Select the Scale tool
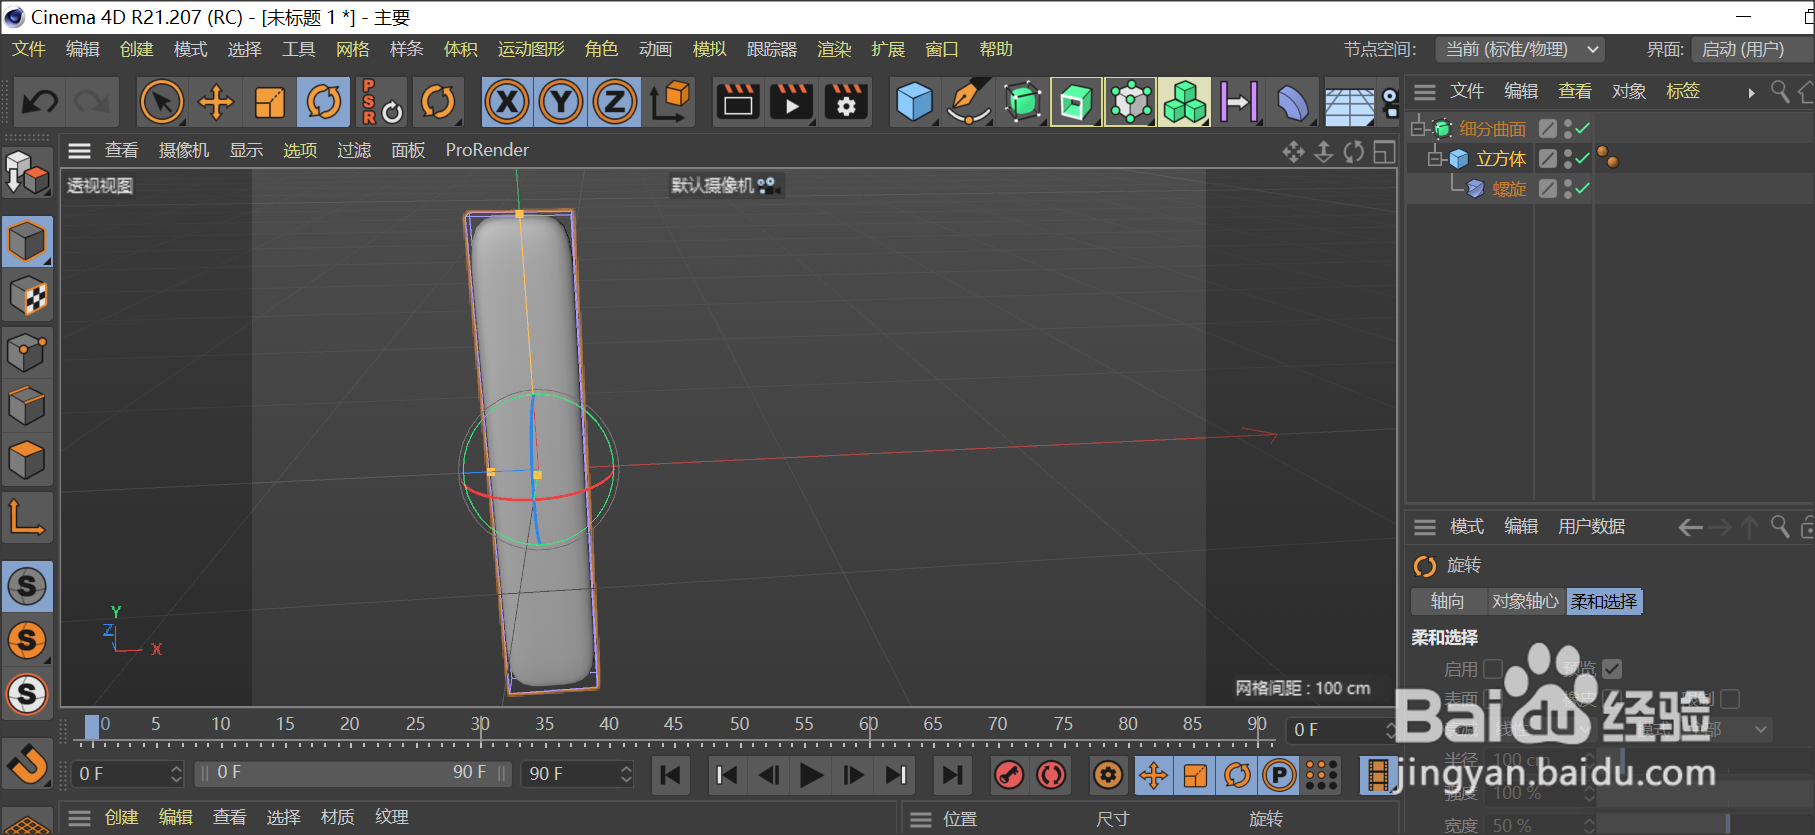 coord(270,102)
